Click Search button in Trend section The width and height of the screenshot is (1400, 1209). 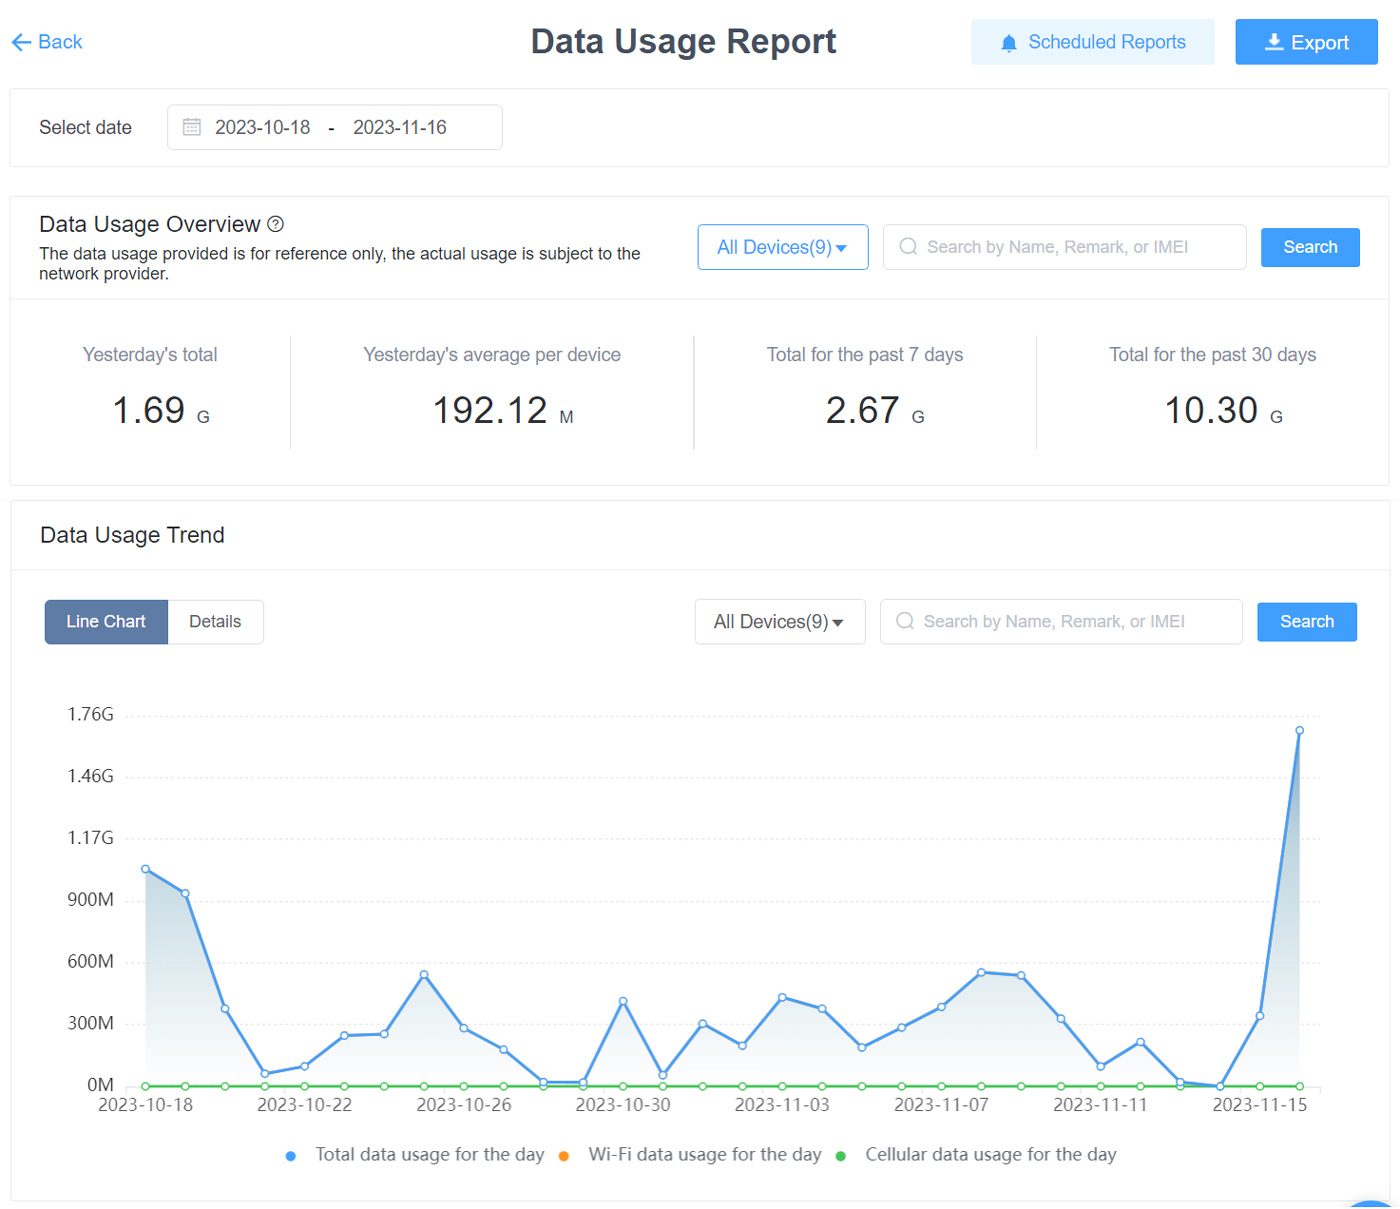click(x=1307, y=622)
